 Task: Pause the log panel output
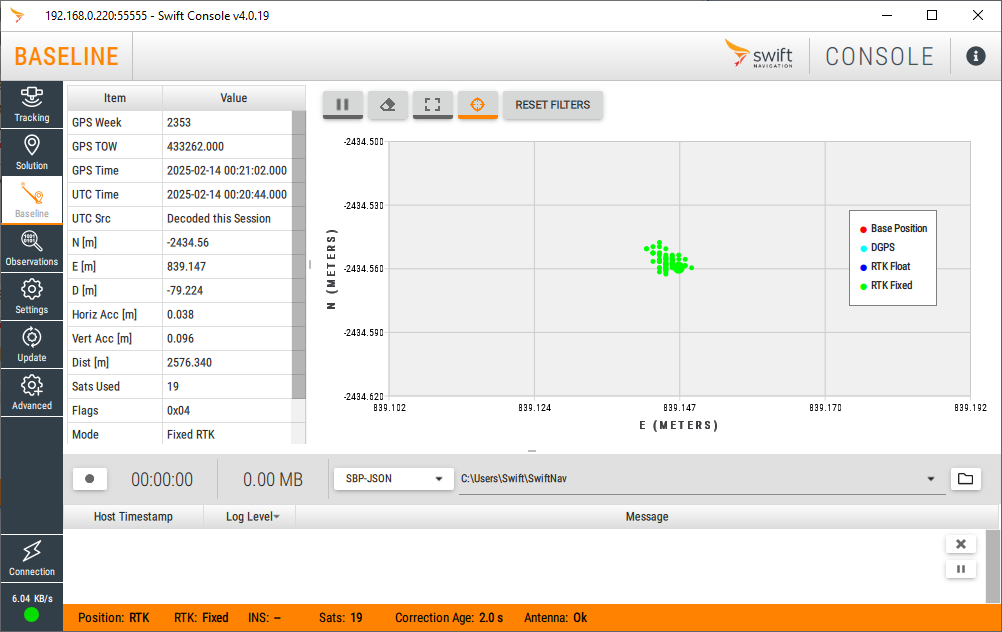(960, 569)
